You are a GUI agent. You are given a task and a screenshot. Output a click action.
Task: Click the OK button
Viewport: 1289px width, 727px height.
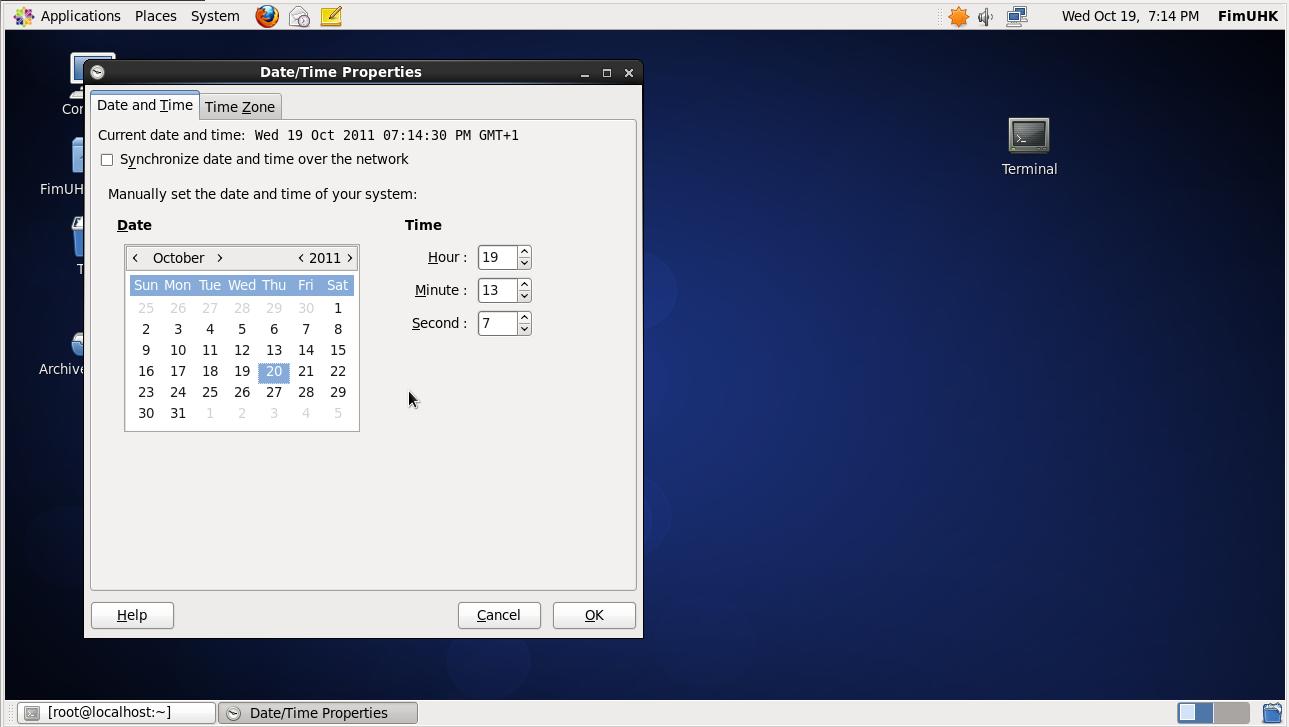[x=594, y=615]
